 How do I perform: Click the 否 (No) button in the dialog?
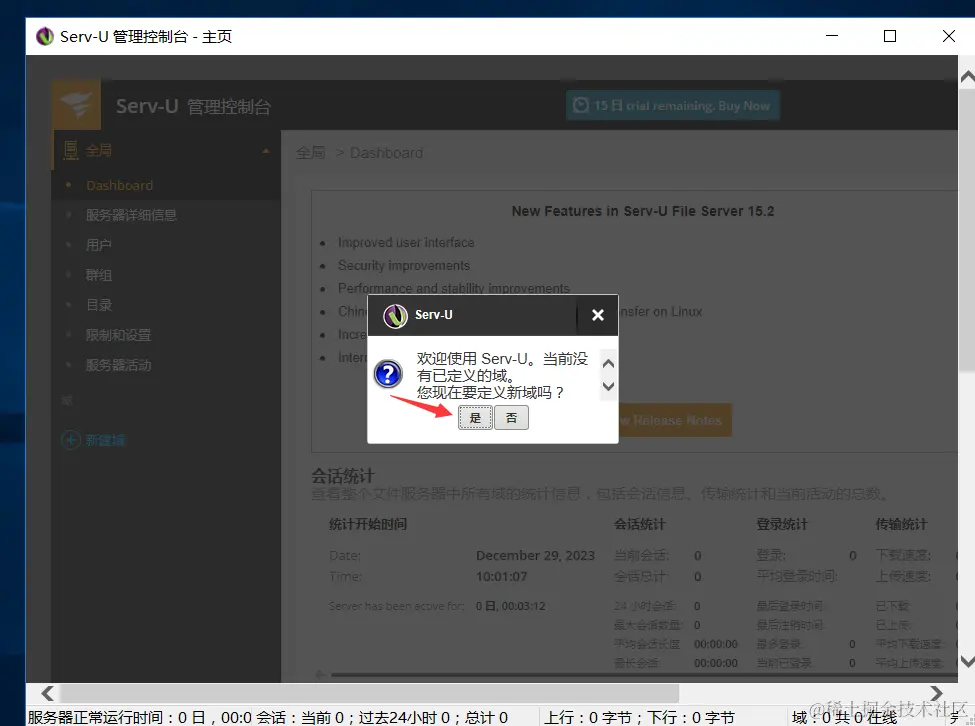tap(511, 418)
